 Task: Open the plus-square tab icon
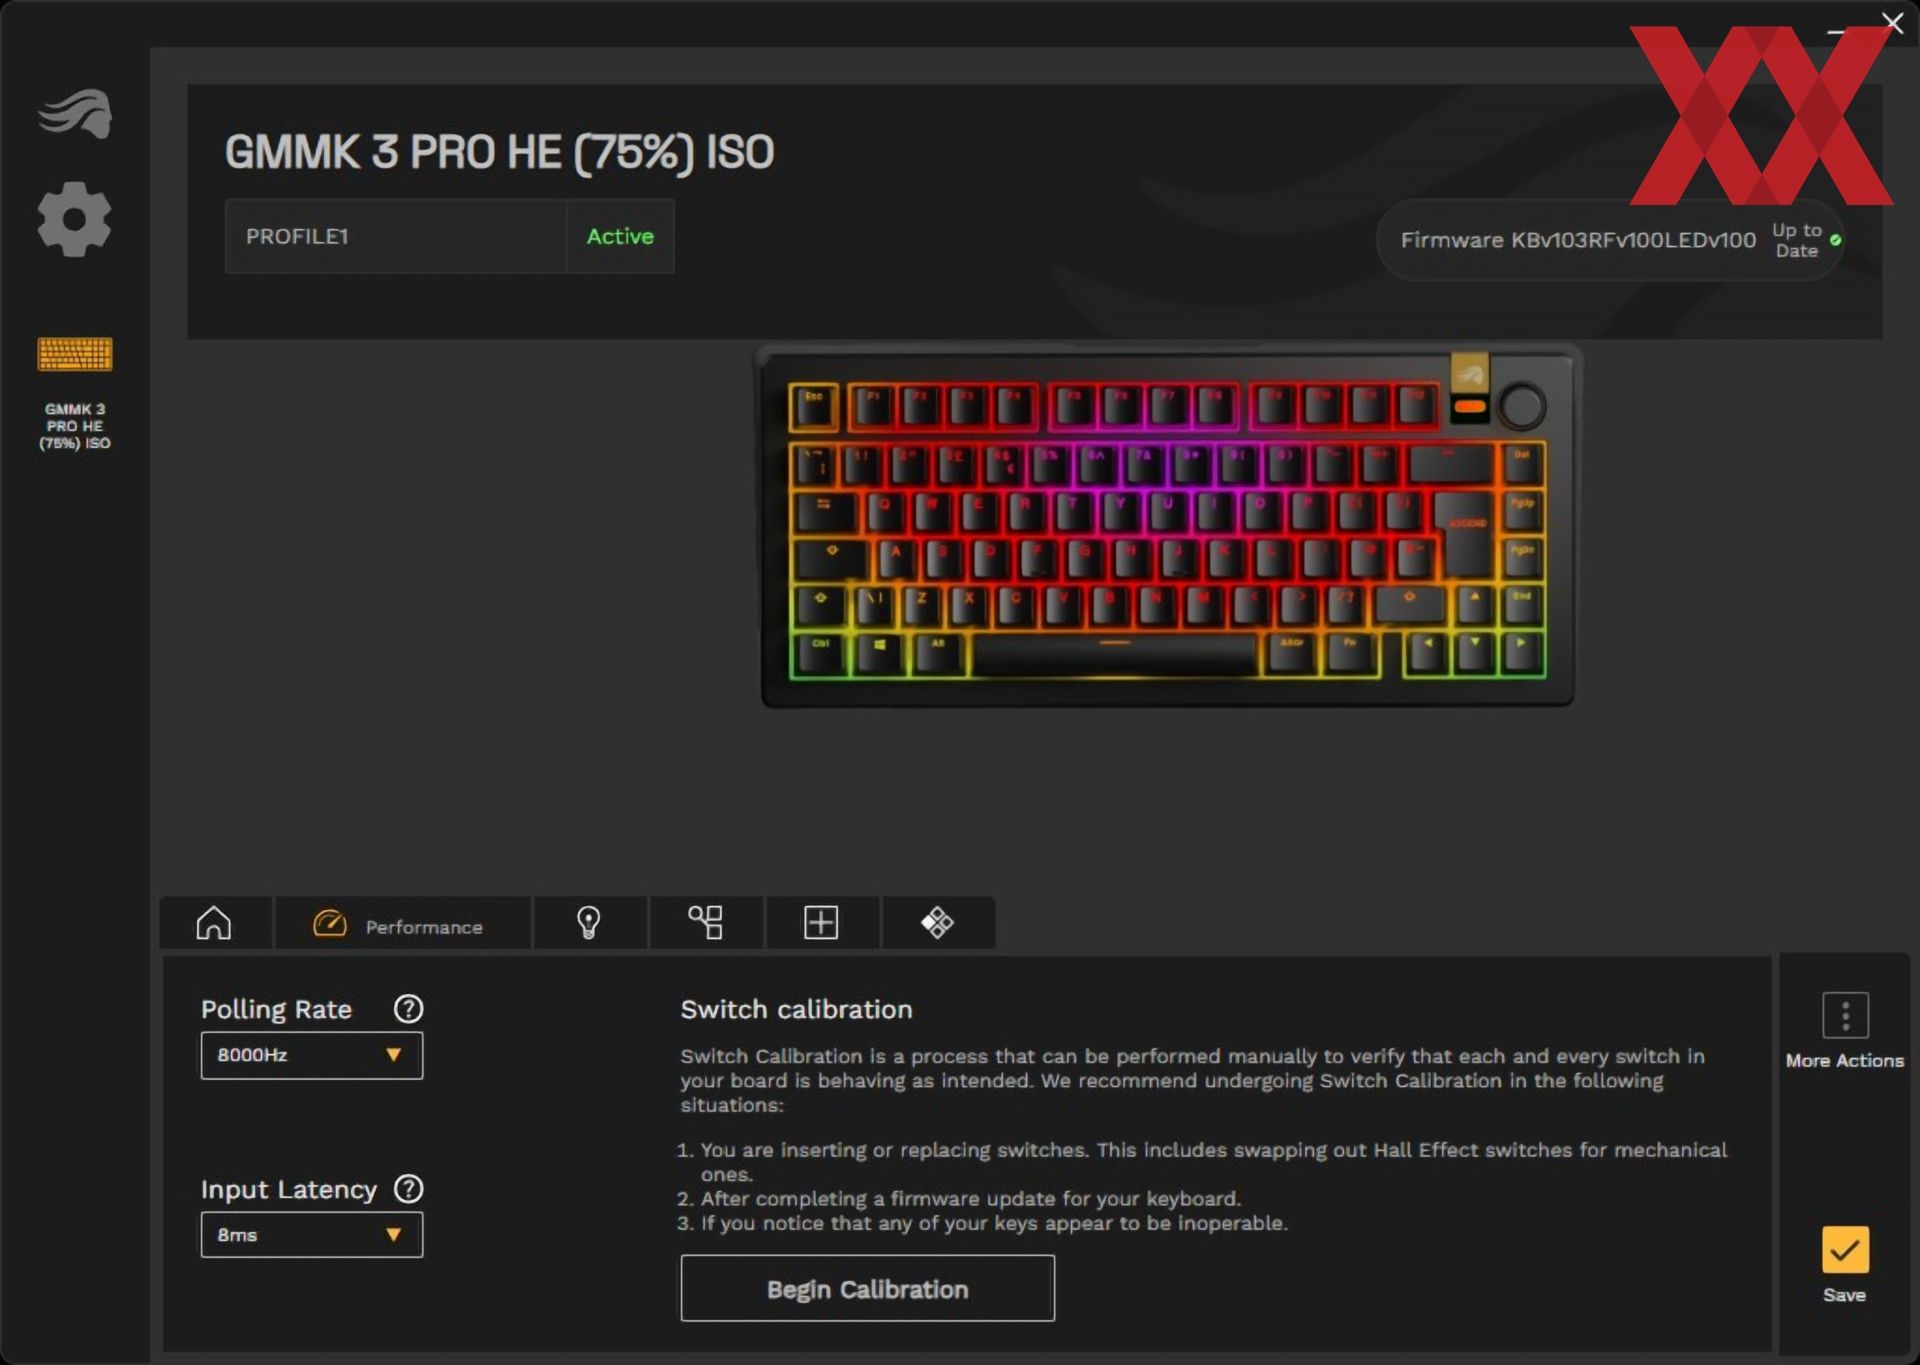point(821,922)
